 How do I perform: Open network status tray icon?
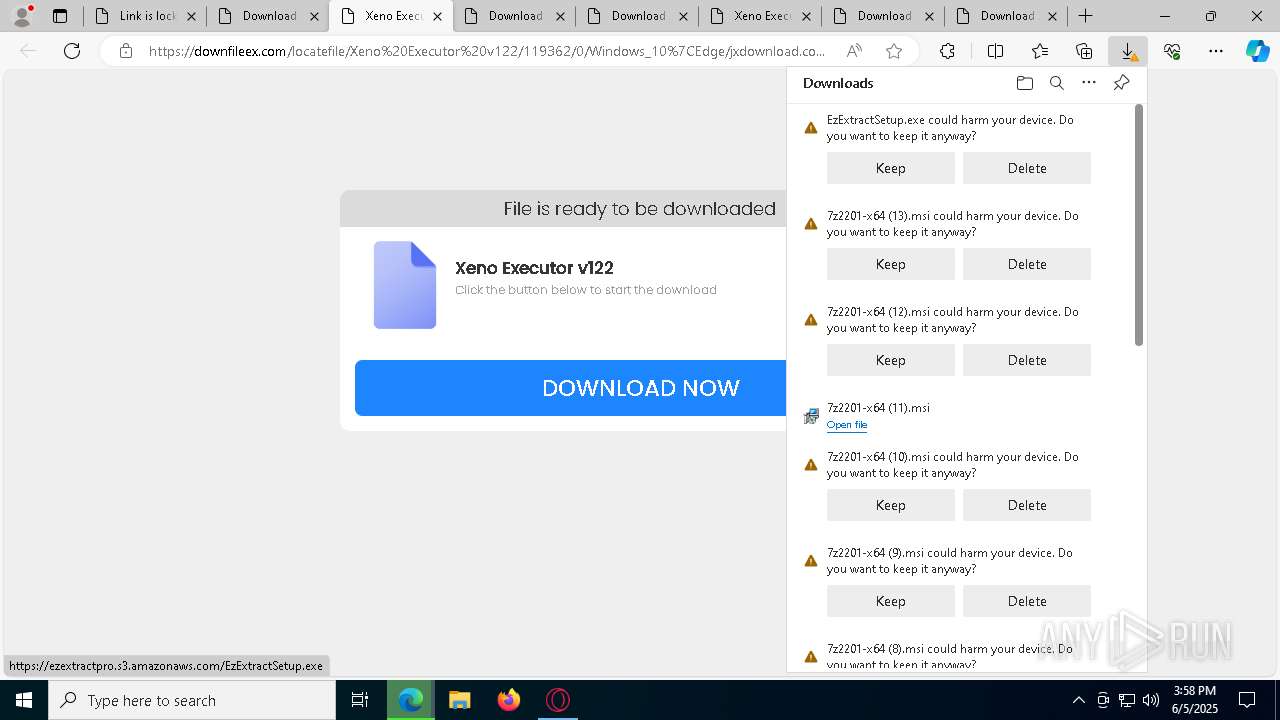click(x=1127, y=700)
